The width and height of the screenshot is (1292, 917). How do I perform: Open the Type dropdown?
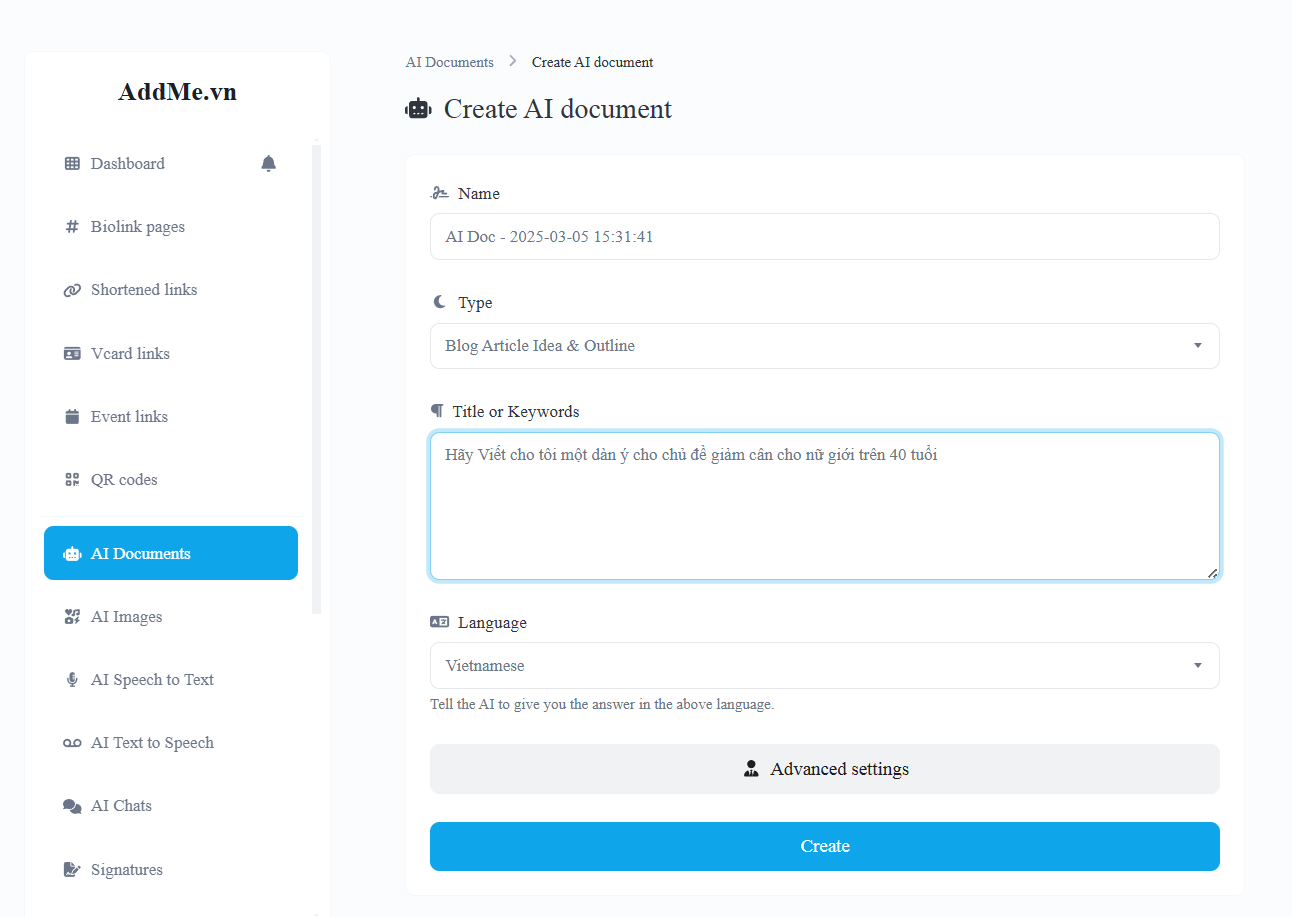(825, 346)
